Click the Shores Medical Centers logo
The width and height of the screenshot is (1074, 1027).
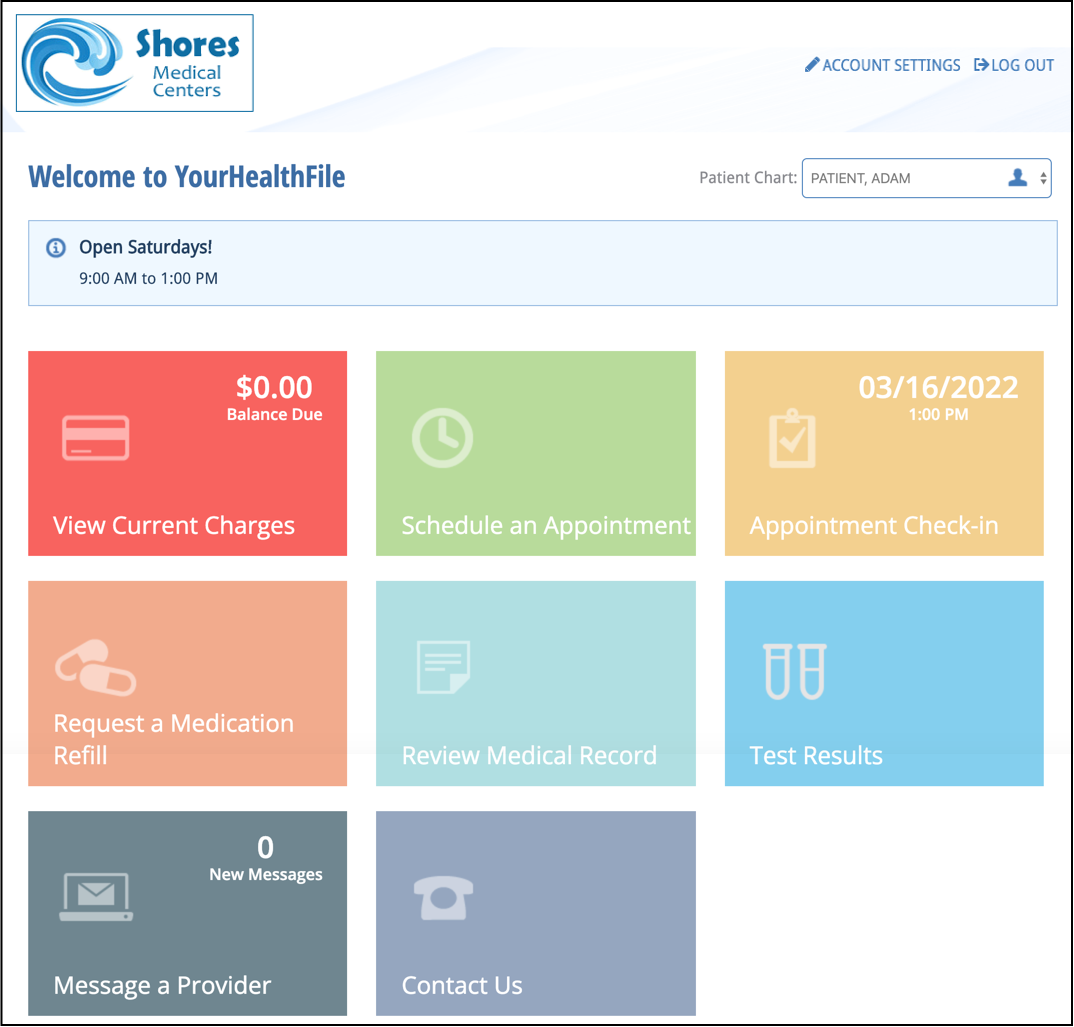pos(134,62)
